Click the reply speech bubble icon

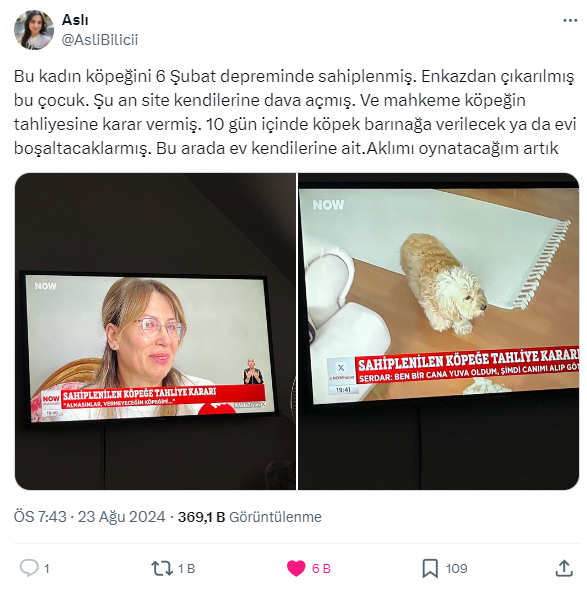pos(29,568)
